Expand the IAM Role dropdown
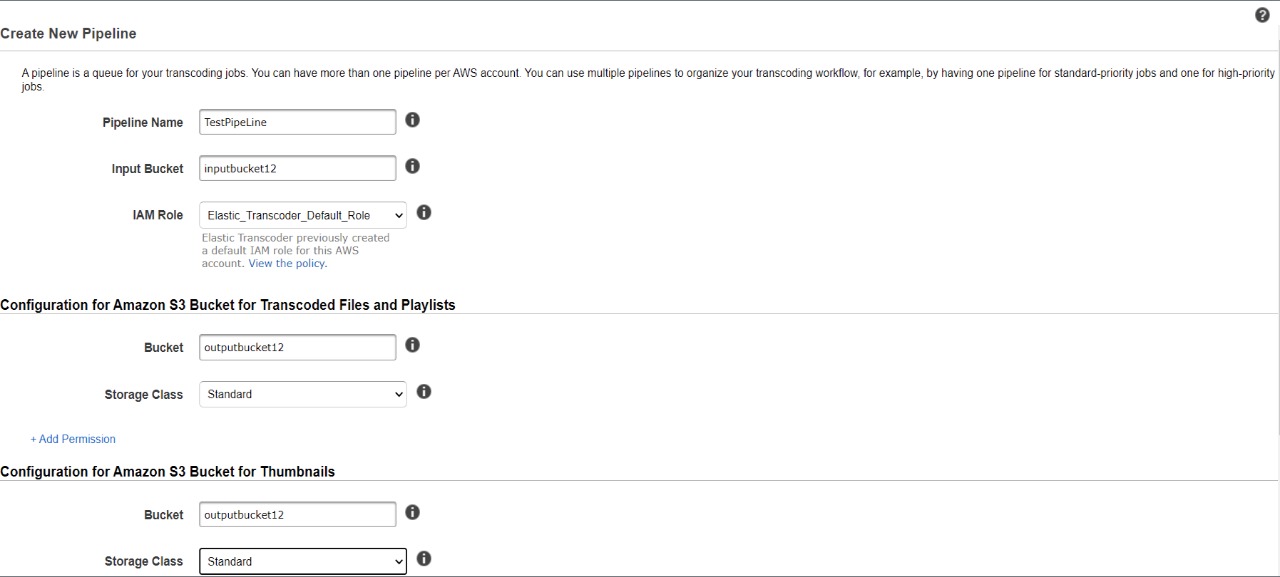Image resolution: width=1280 pixels, height=577 pixels. click(303, 215)
